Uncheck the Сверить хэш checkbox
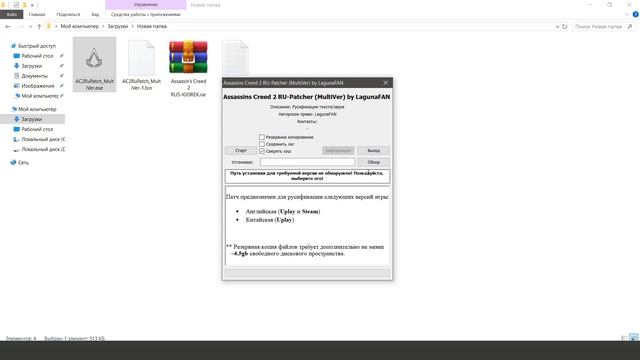 (262, 151)
